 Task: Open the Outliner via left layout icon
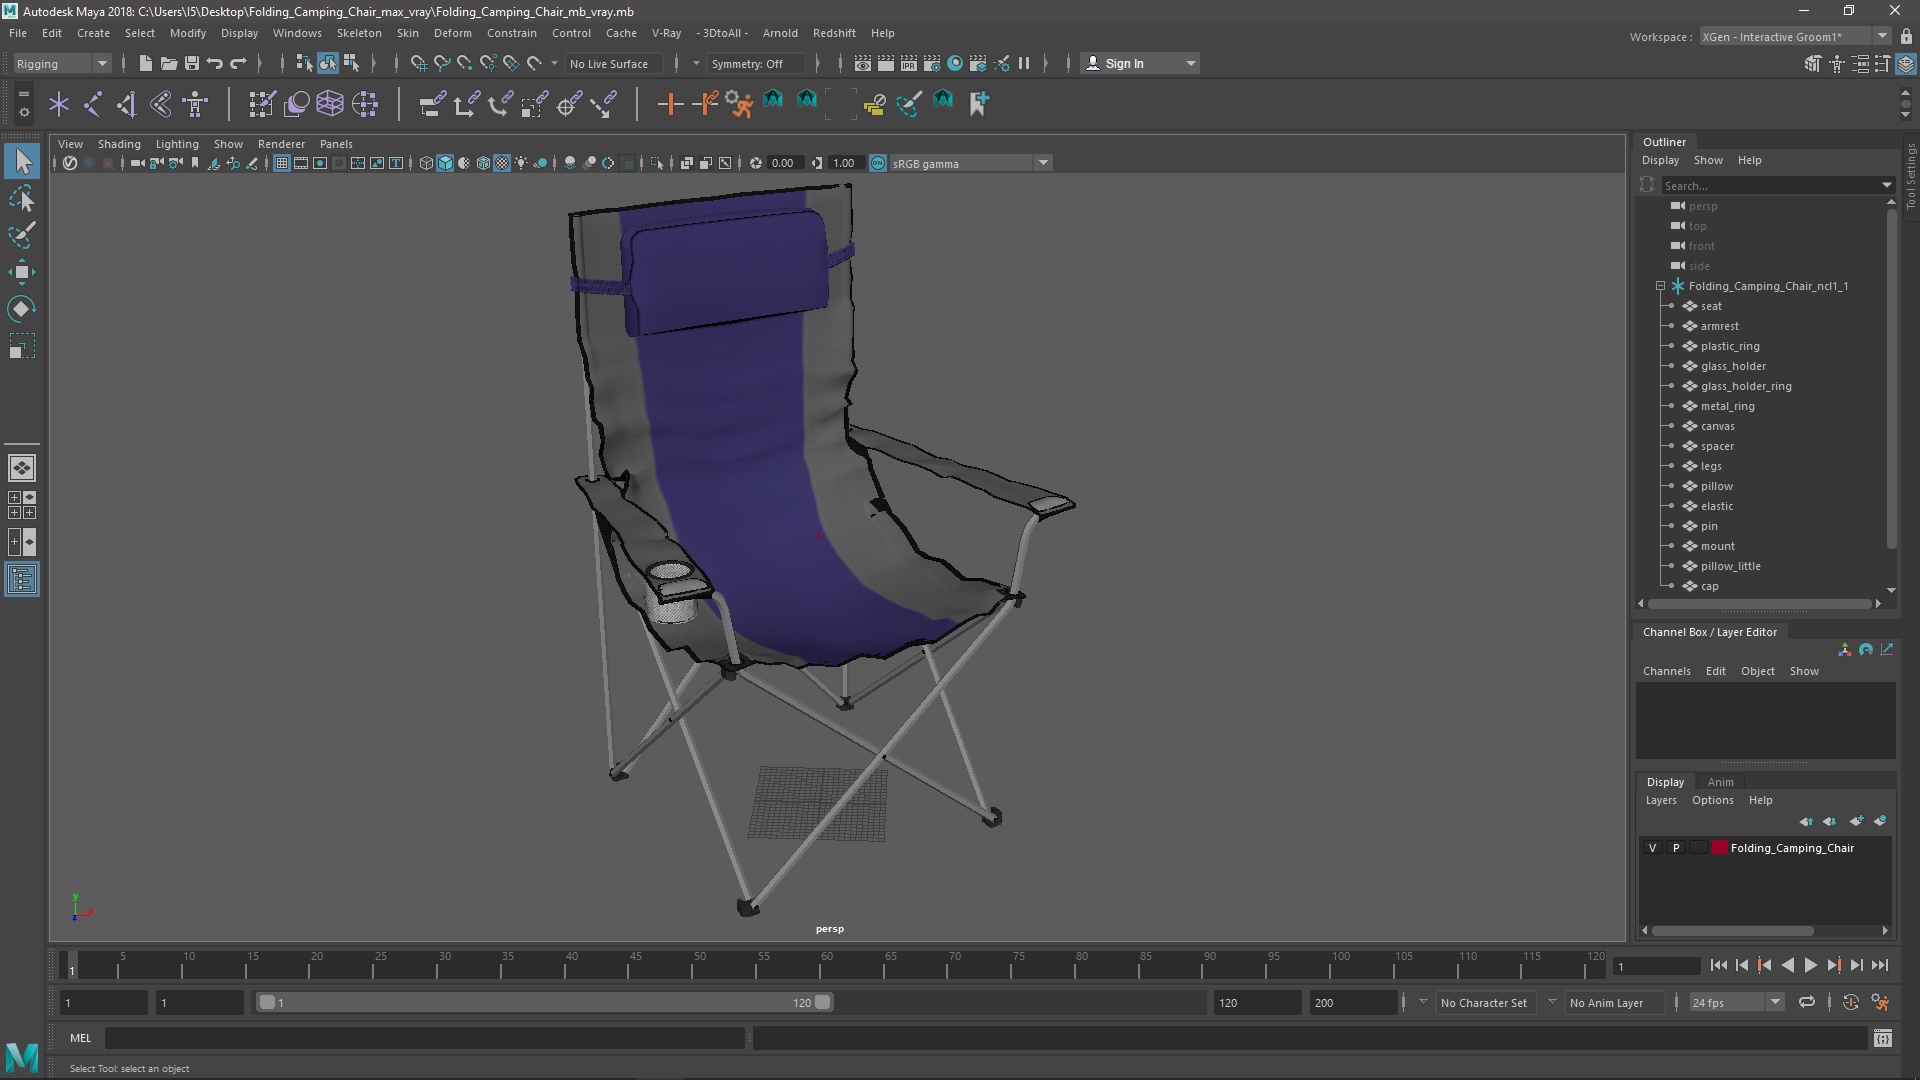point(22,579)
